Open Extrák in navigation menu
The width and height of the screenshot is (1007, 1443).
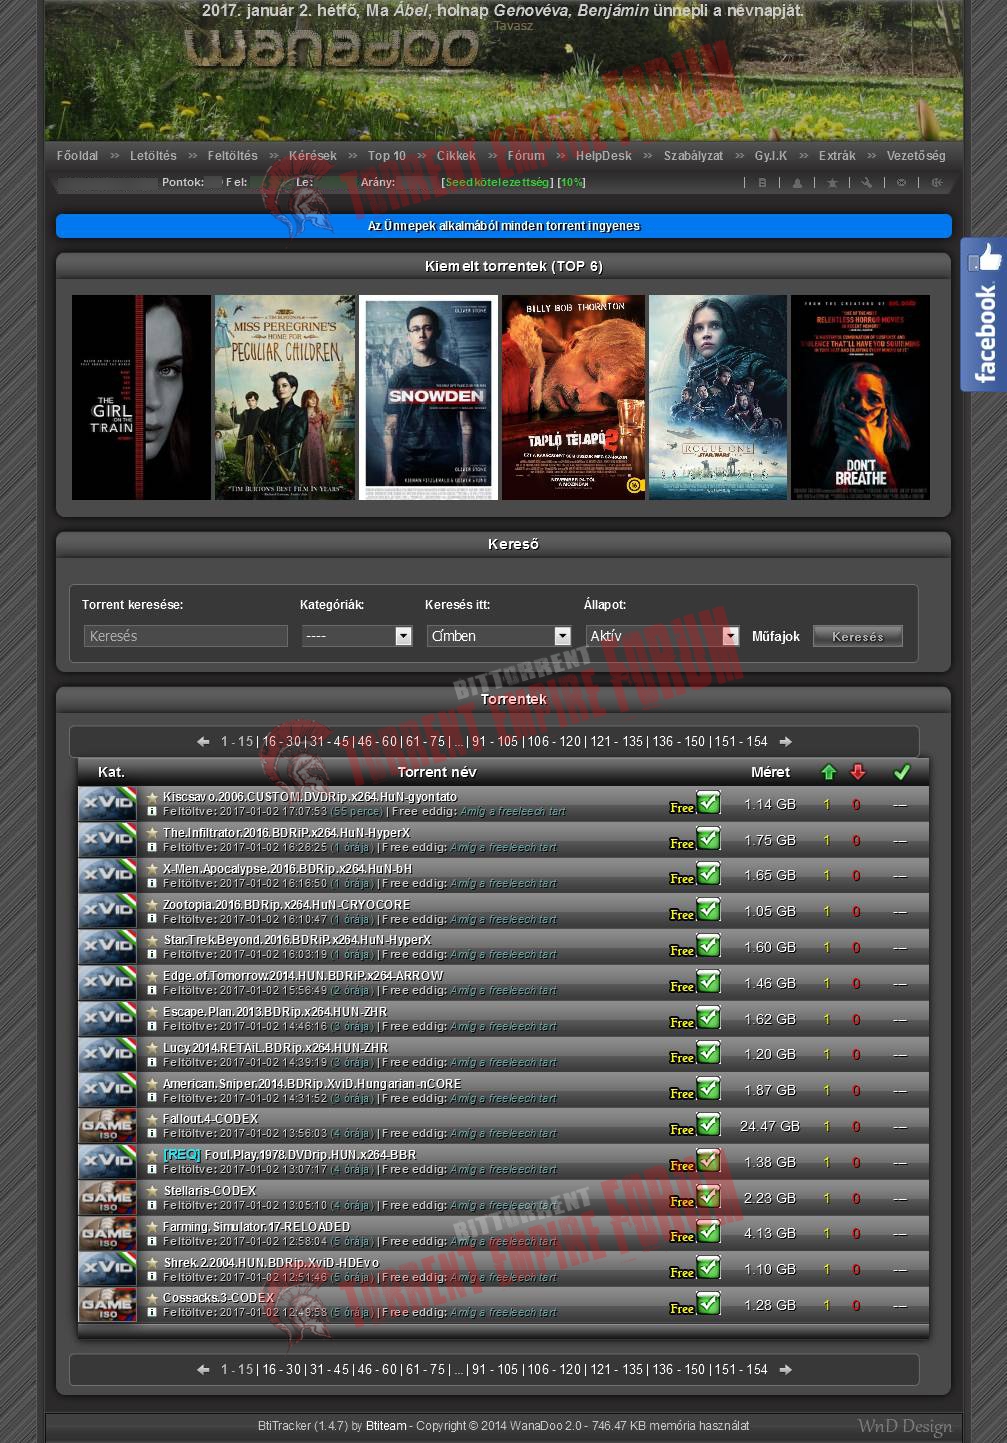coord(837,156)
